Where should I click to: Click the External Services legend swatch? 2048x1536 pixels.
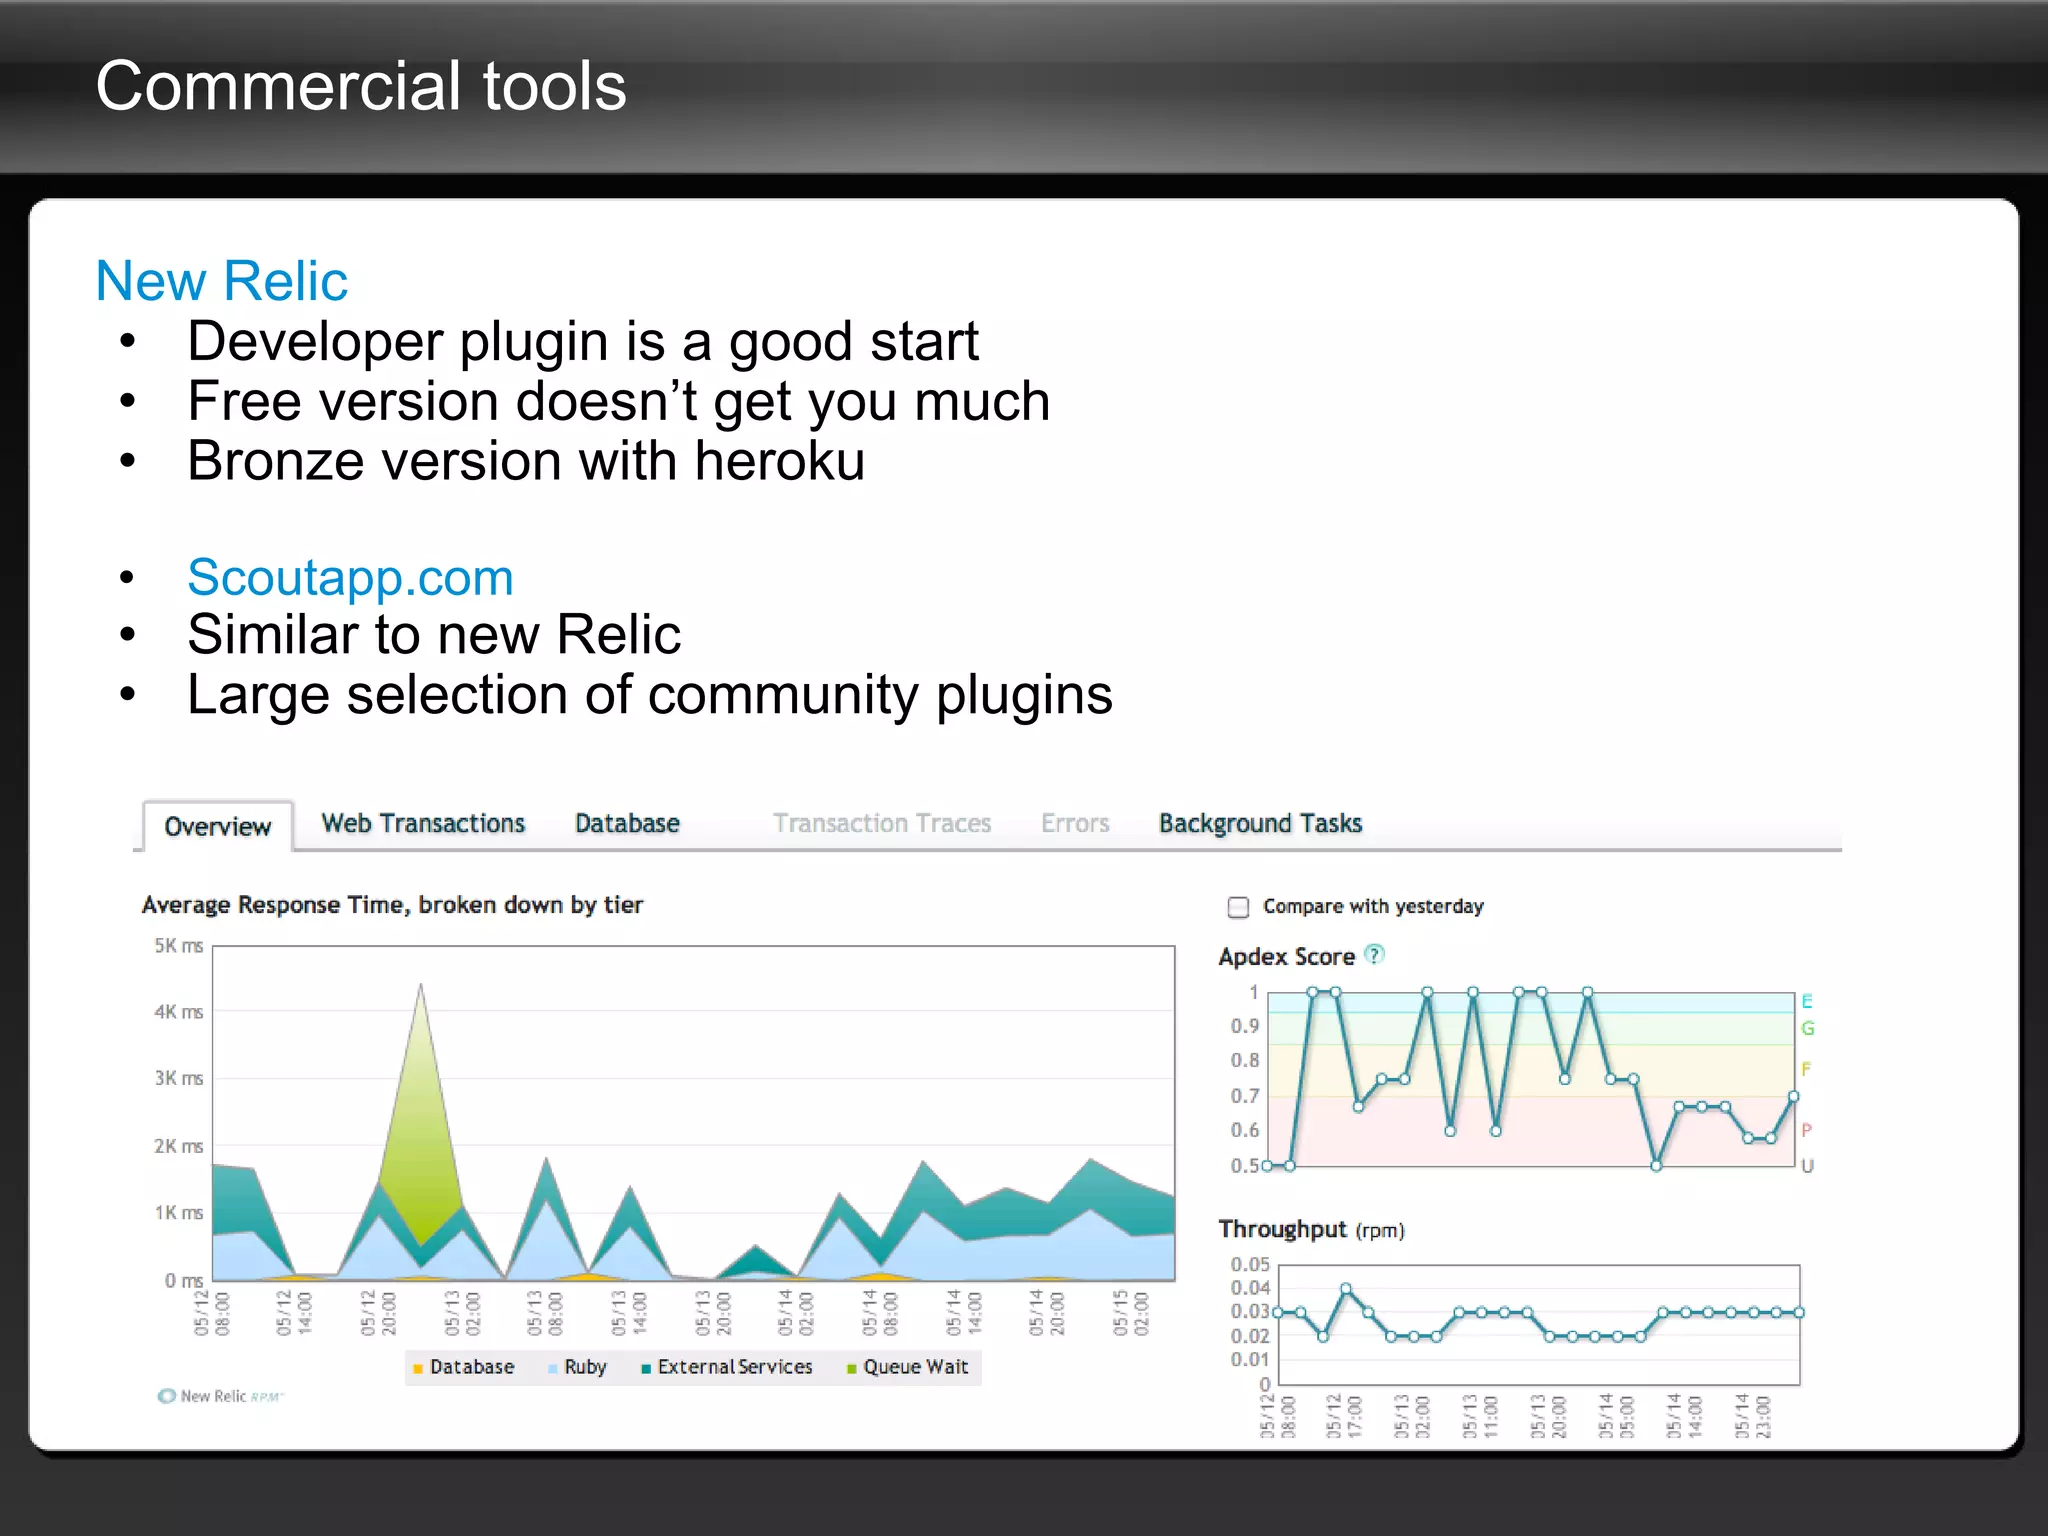(x=646, y=1368)
